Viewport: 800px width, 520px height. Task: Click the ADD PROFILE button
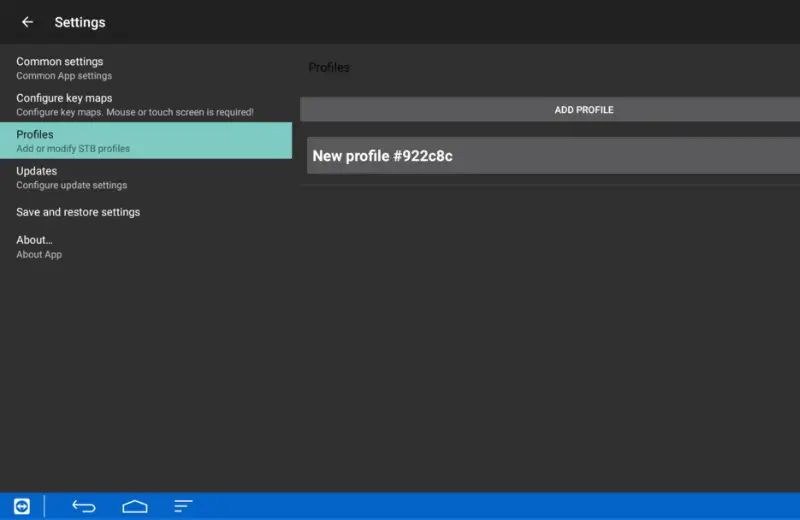584,110
